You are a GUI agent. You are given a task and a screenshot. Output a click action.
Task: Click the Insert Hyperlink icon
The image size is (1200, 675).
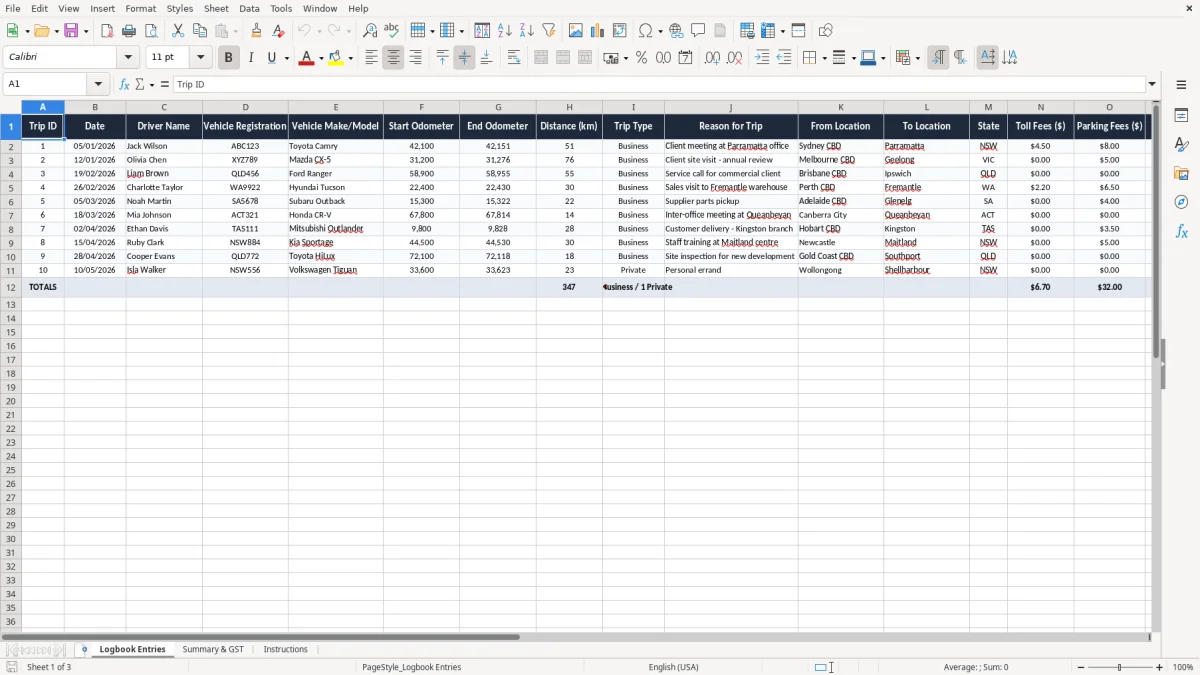[x=677, y=31]
